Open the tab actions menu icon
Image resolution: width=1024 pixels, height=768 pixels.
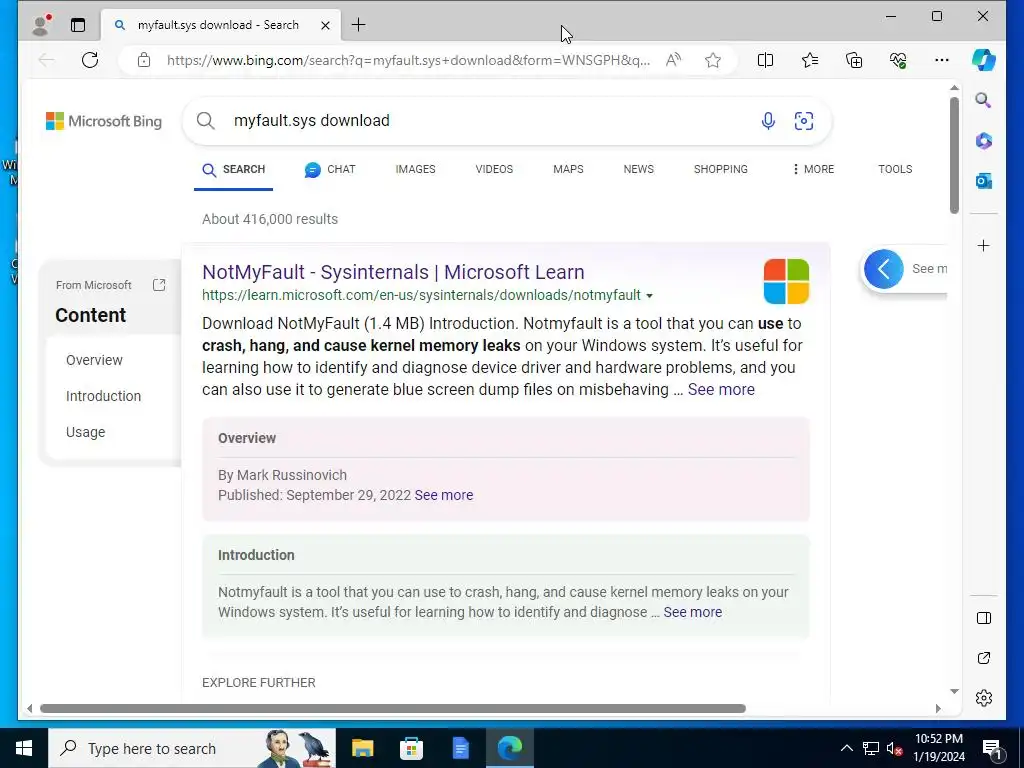pyautogui.click(x=78, y=25)
